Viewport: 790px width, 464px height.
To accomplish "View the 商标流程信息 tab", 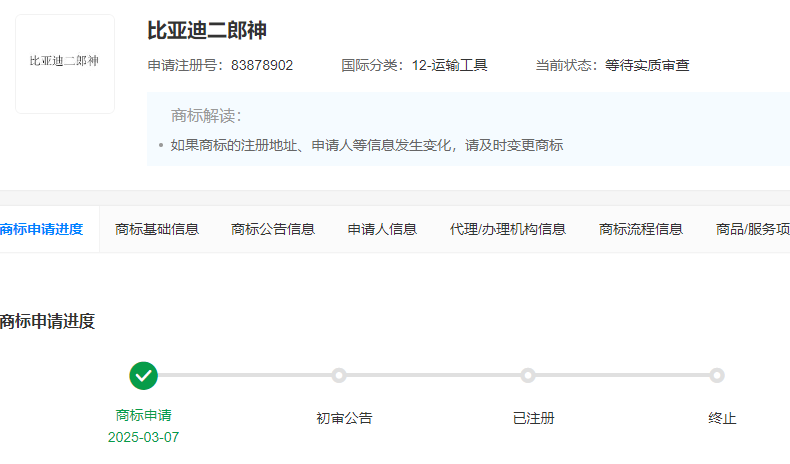I will [x=640, y=229].
